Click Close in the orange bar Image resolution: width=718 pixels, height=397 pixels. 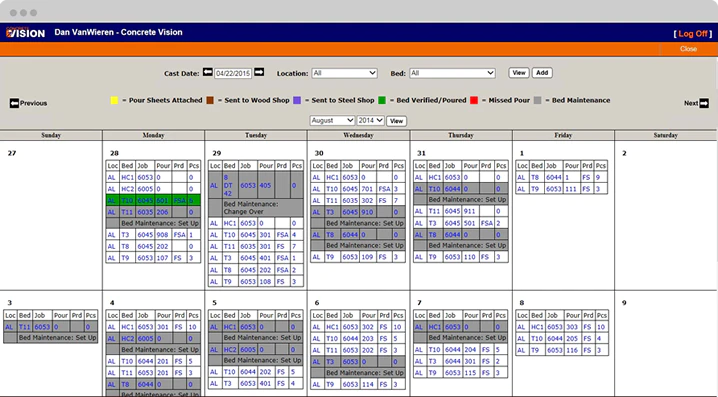(688, 49)
